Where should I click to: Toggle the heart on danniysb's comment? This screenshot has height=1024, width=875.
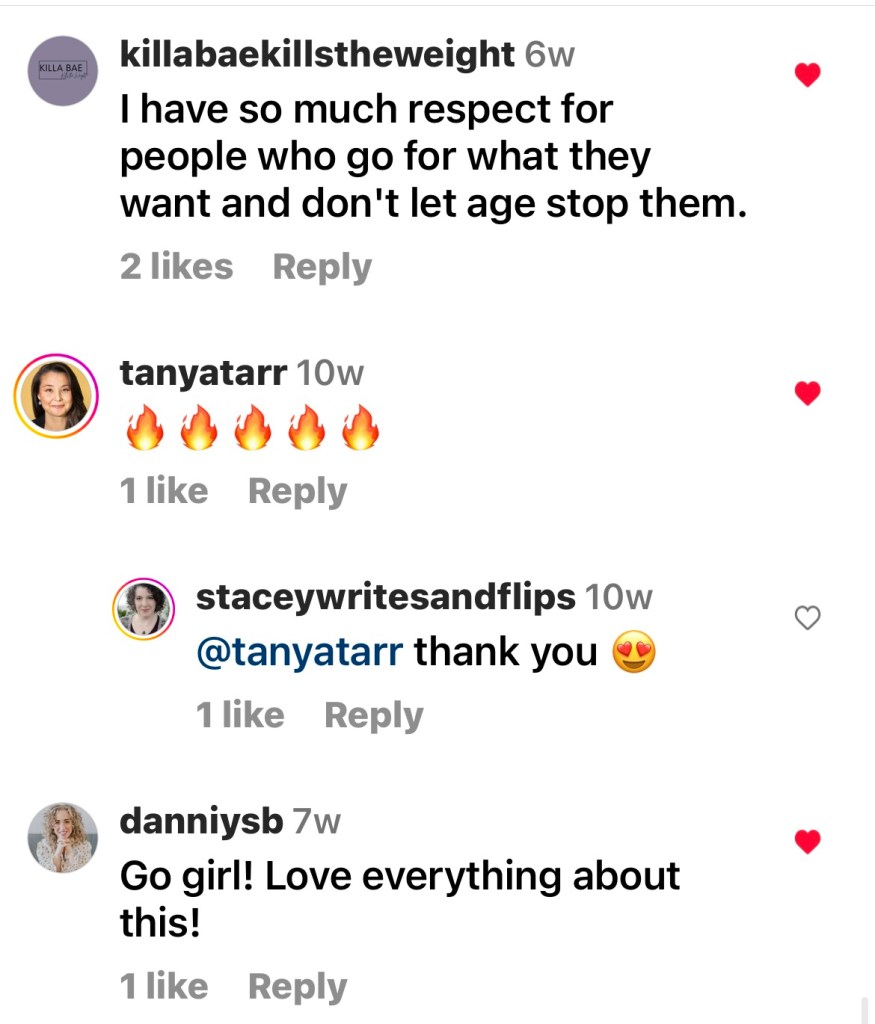pos(807,842)
